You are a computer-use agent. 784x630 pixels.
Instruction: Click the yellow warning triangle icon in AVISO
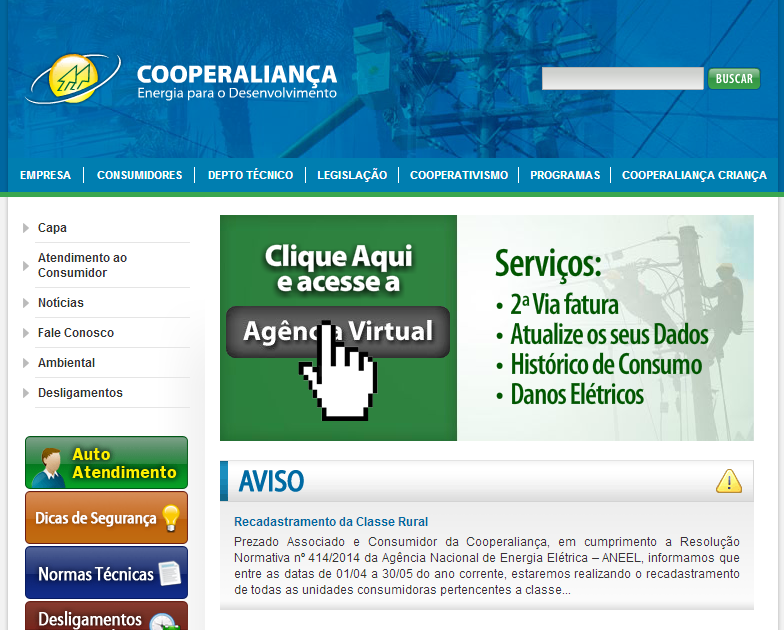tap(728, 481)
